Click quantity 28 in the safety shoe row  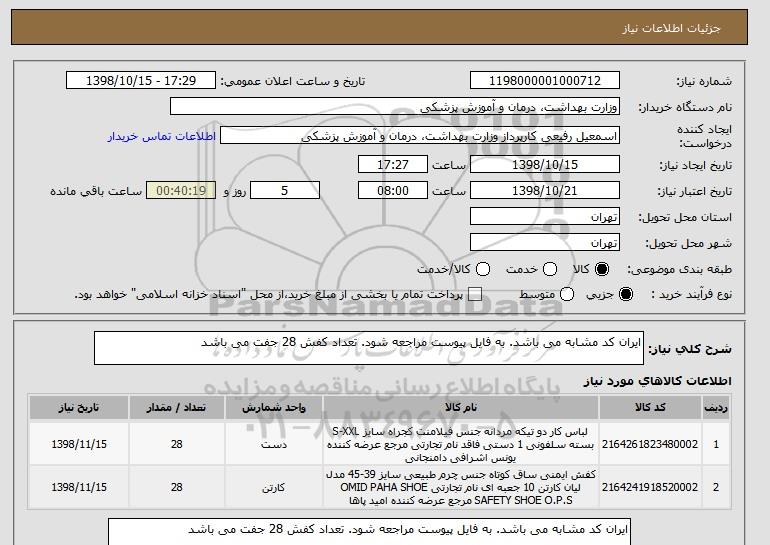(x=176, y=487)
